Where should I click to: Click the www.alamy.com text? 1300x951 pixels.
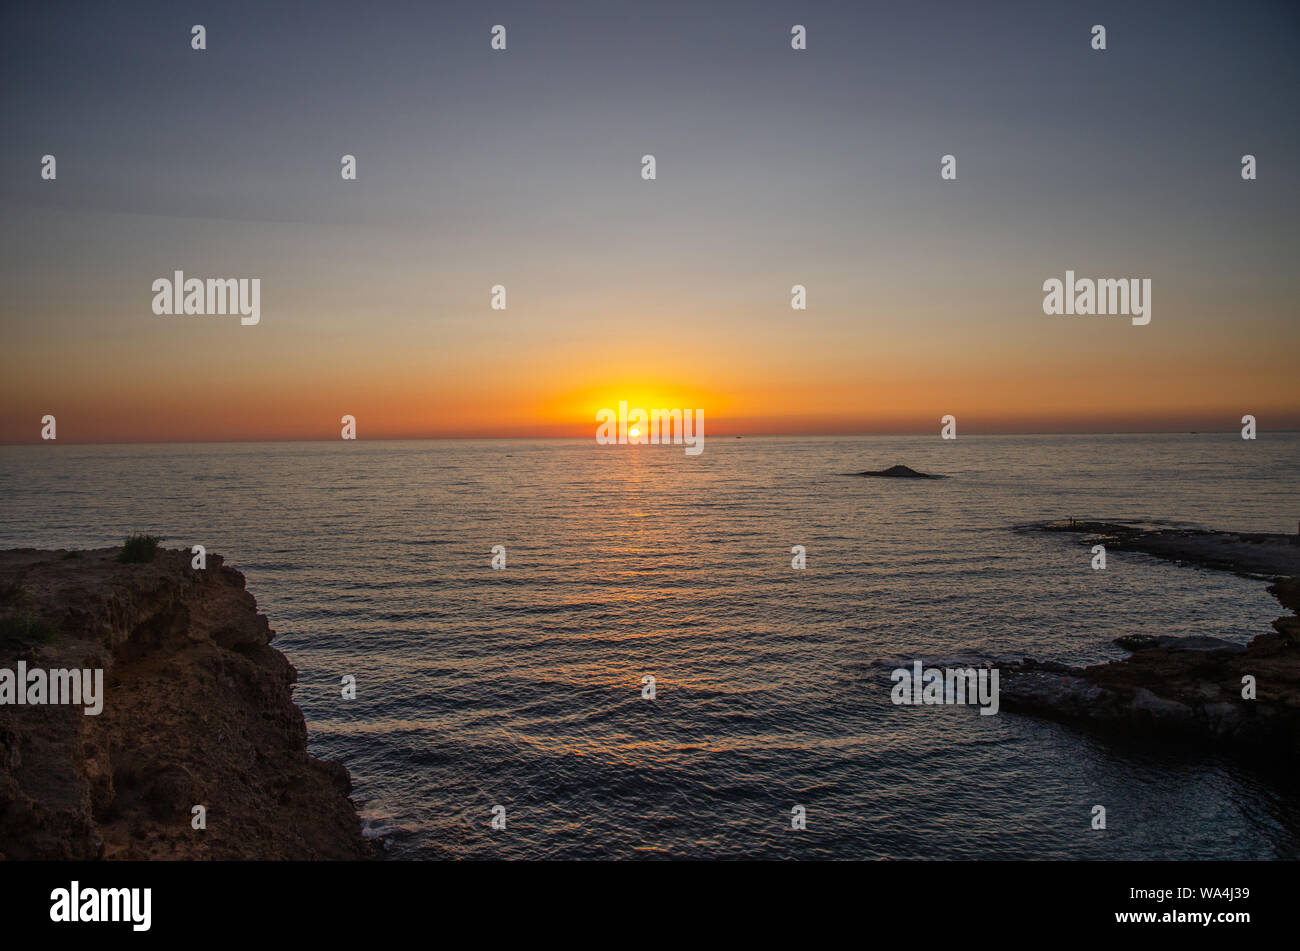coord(1183,917)
